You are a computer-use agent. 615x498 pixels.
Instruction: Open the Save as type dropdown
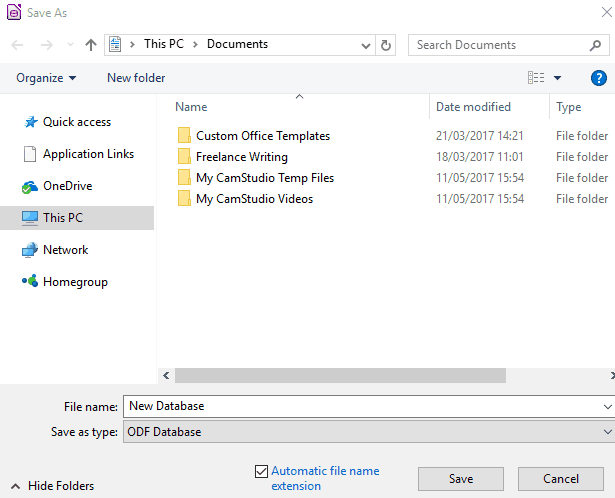[x=369, y=432]
